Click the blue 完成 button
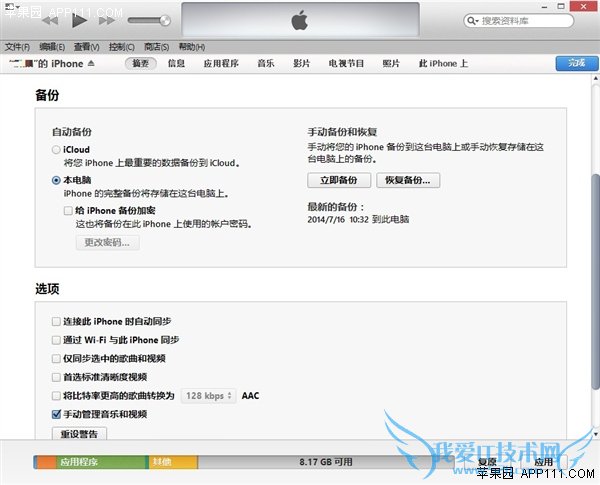600x485 pixels. click(x=577, y=63)
